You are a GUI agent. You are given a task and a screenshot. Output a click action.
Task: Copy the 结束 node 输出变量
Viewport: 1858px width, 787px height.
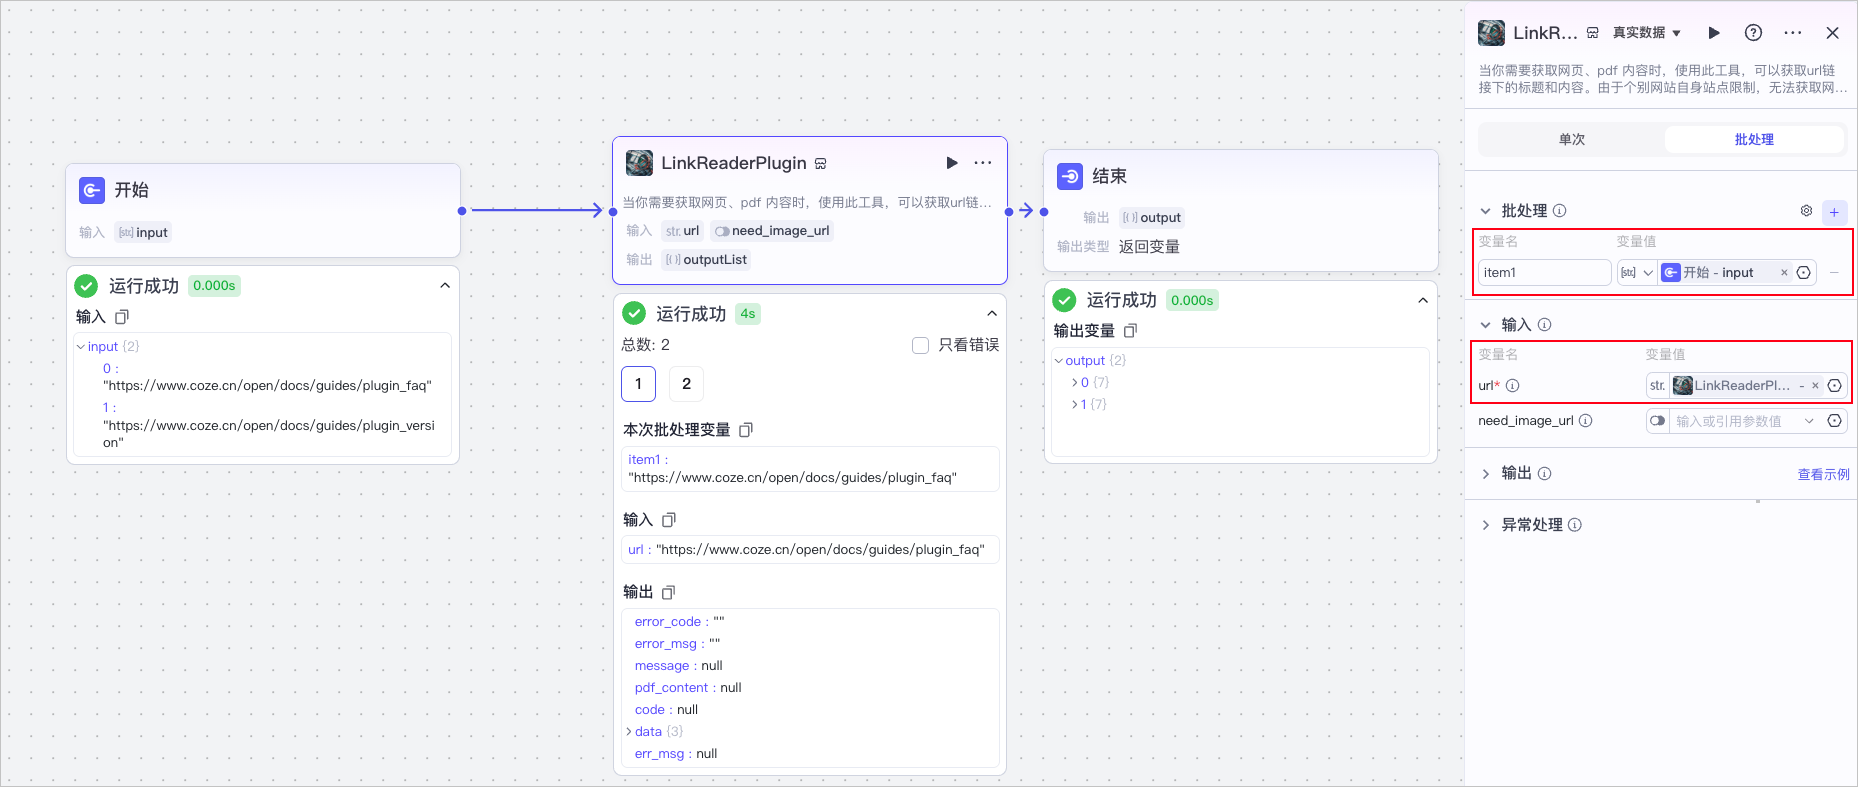pyautogui.click(x=1131, y=331)
